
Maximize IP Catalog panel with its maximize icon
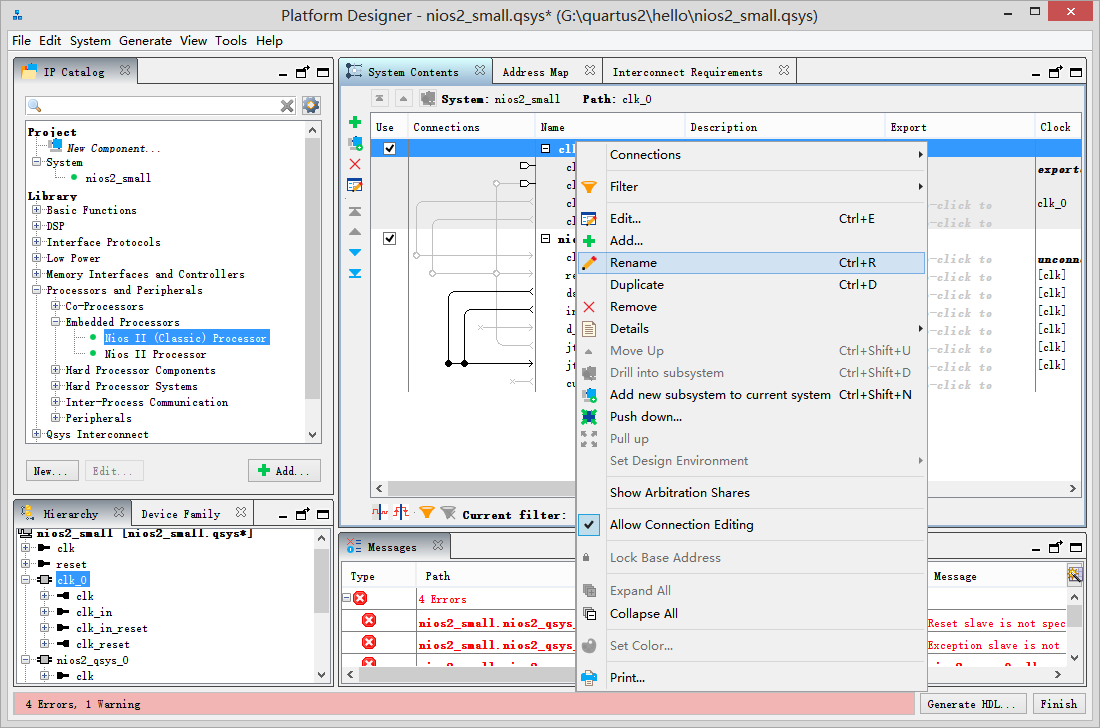coord(323,72)
